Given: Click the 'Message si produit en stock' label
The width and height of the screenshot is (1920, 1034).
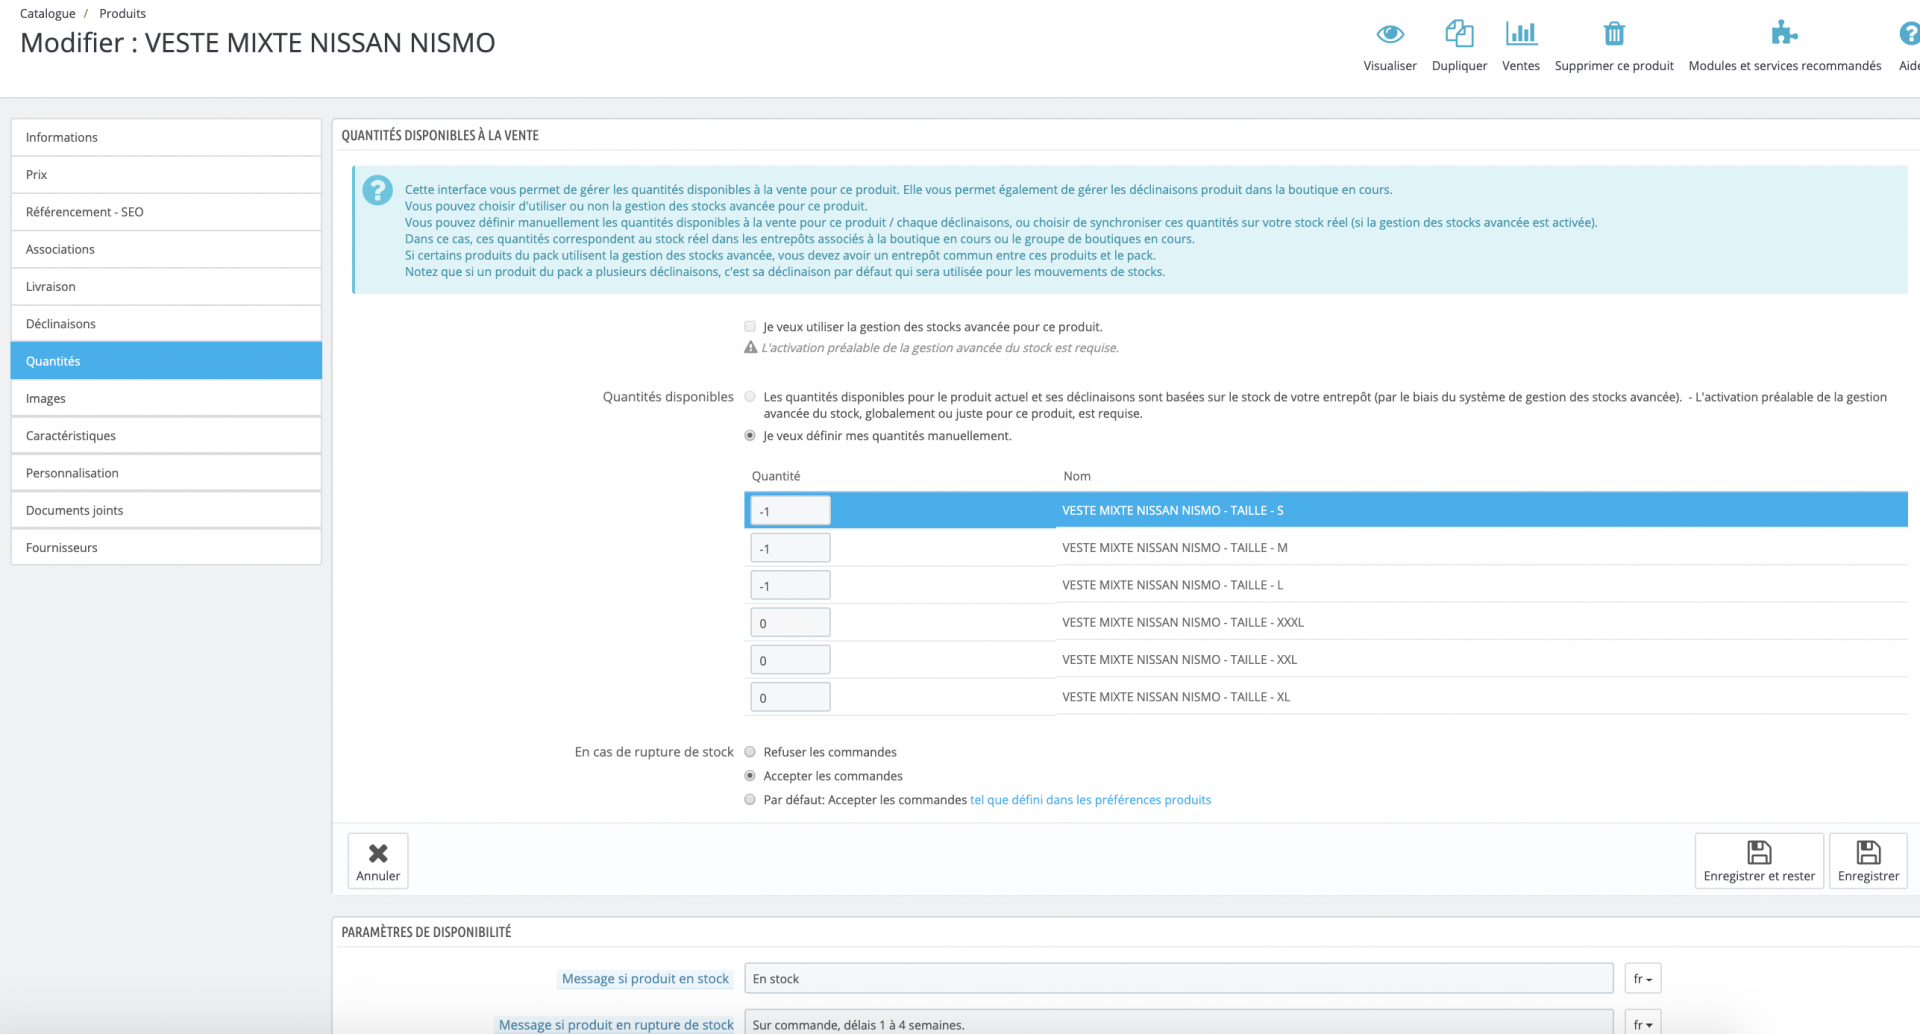Looking at the screenshot, I should click(x=645, y=979).
